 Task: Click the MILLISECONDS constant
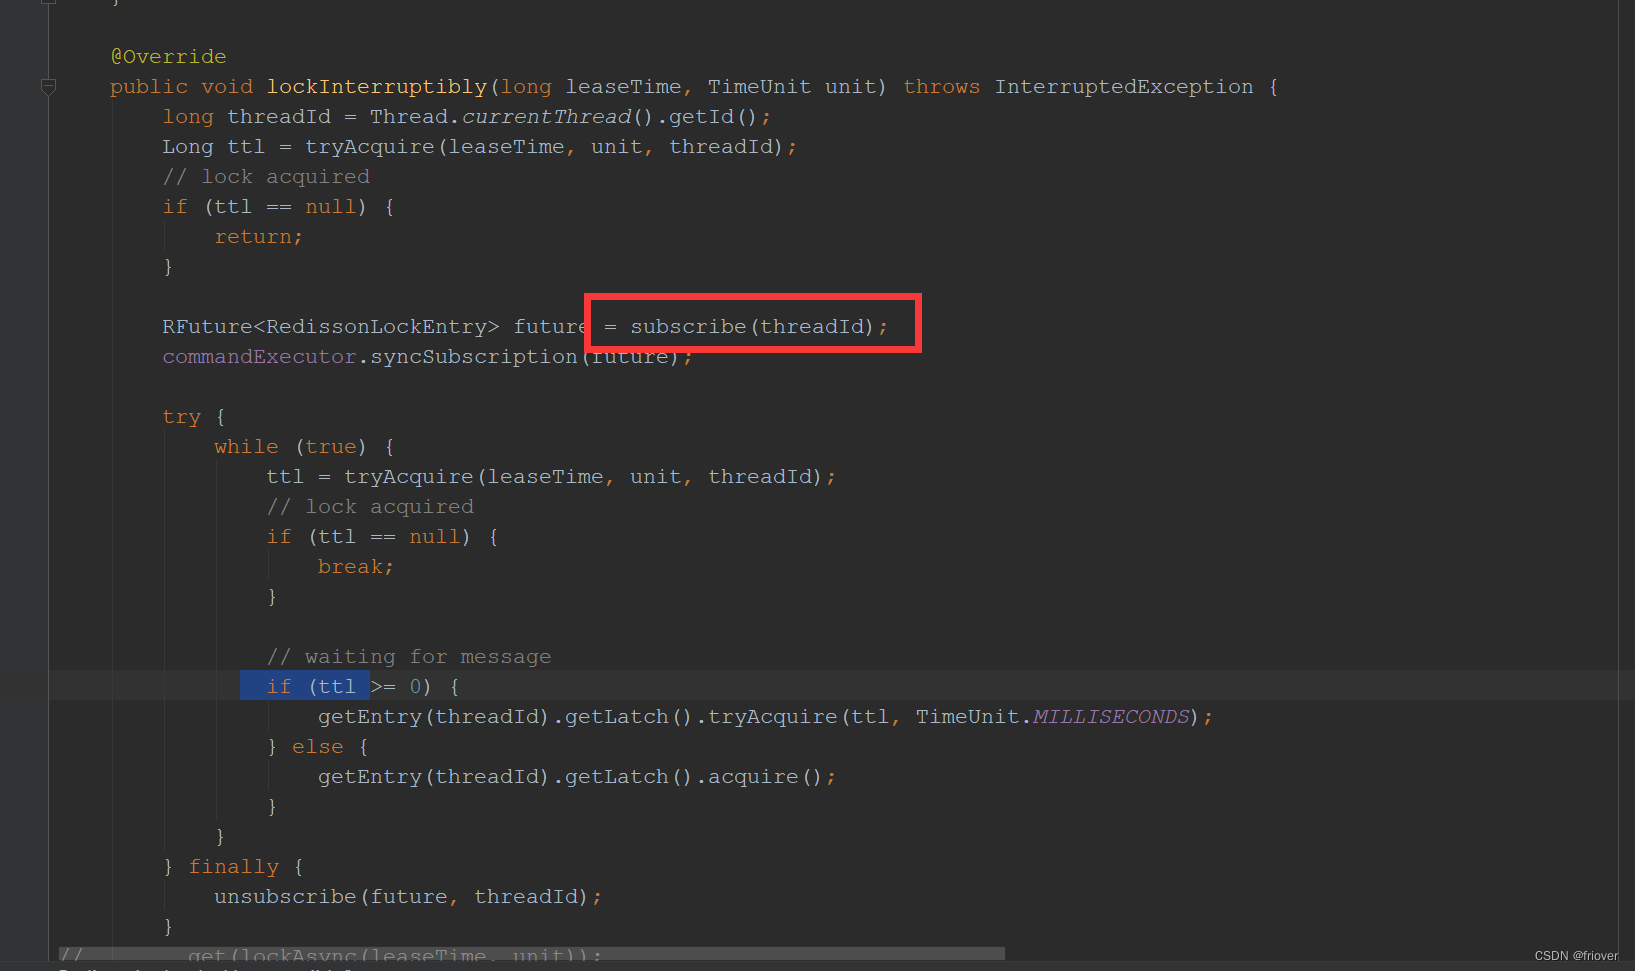coord(1111,717)
